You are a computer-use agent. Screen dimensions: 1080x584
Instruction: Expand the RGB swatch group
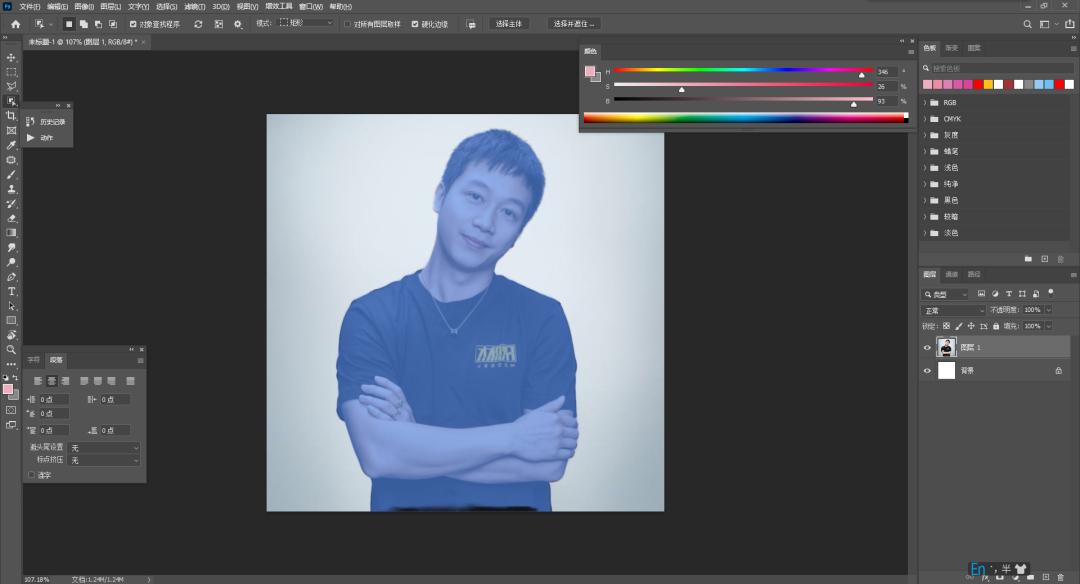(x=926, y=101)
